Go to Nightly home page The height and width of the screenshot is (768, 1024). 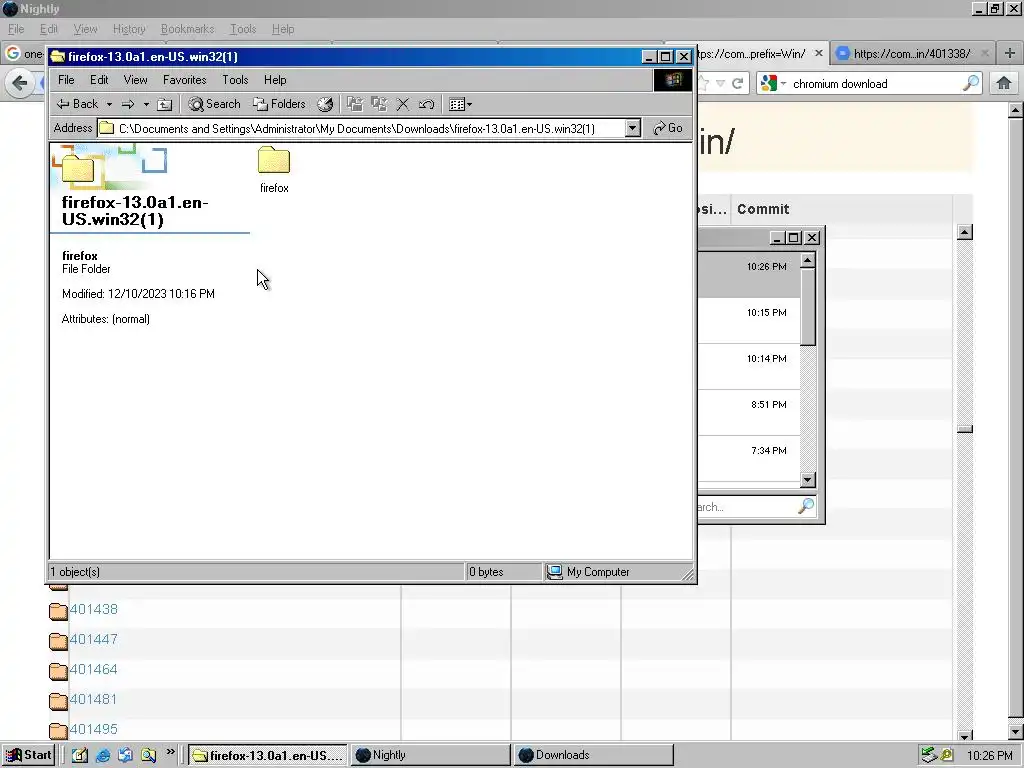click(x=1004, y=83)
